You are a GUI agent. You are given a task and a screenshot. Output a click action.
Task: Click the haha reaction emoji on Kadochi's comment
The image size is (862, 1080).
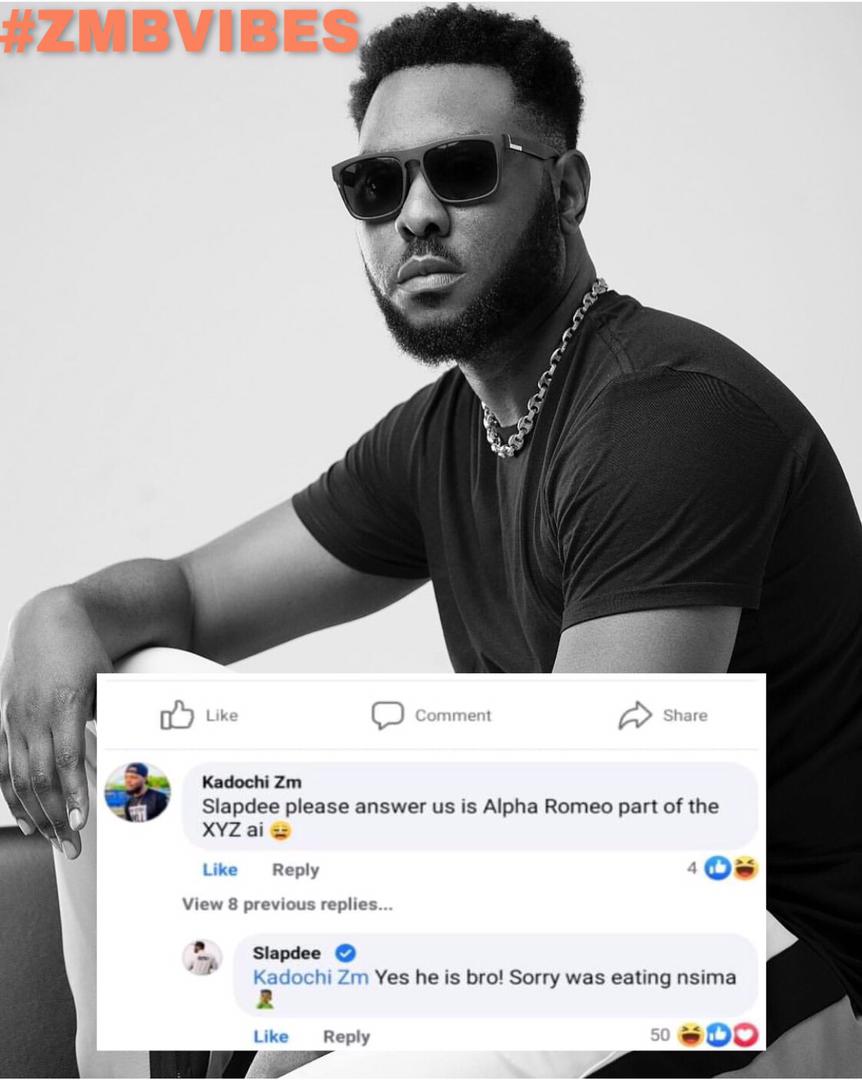(x=745, y=868)
